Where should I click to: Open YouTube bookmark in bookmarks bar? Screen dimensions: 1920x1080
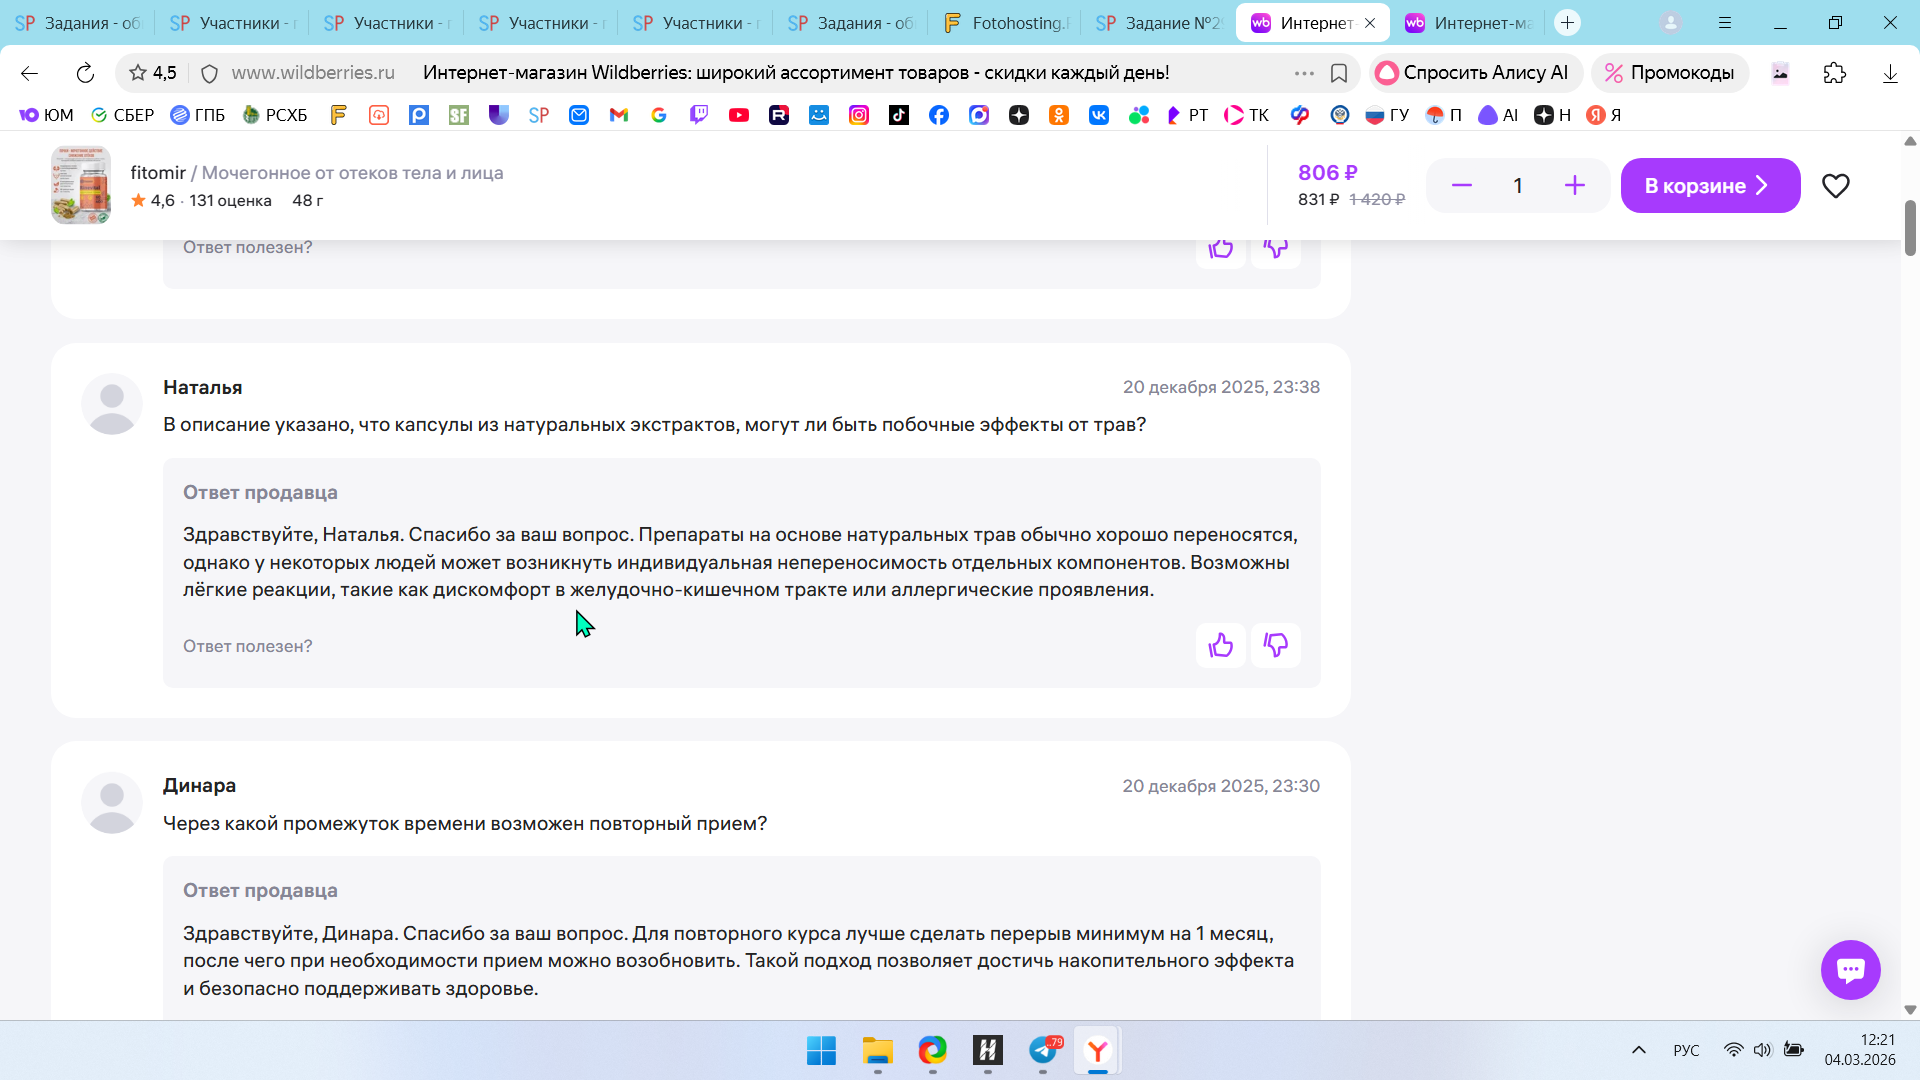pos(739,115)
